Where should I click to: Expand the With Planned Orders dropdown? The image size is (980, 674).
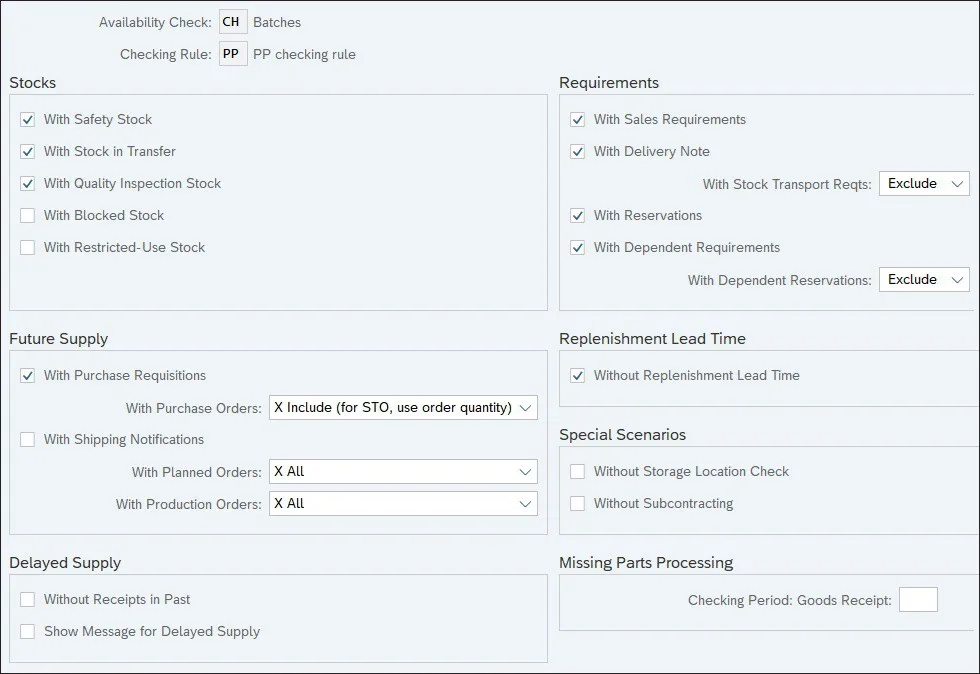[x=403, y=472]
